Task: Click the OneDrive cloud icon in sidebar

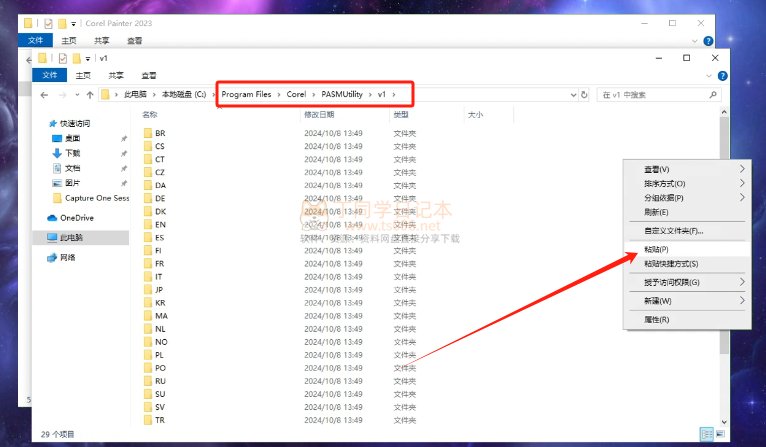Action: [x=53, y=217]
